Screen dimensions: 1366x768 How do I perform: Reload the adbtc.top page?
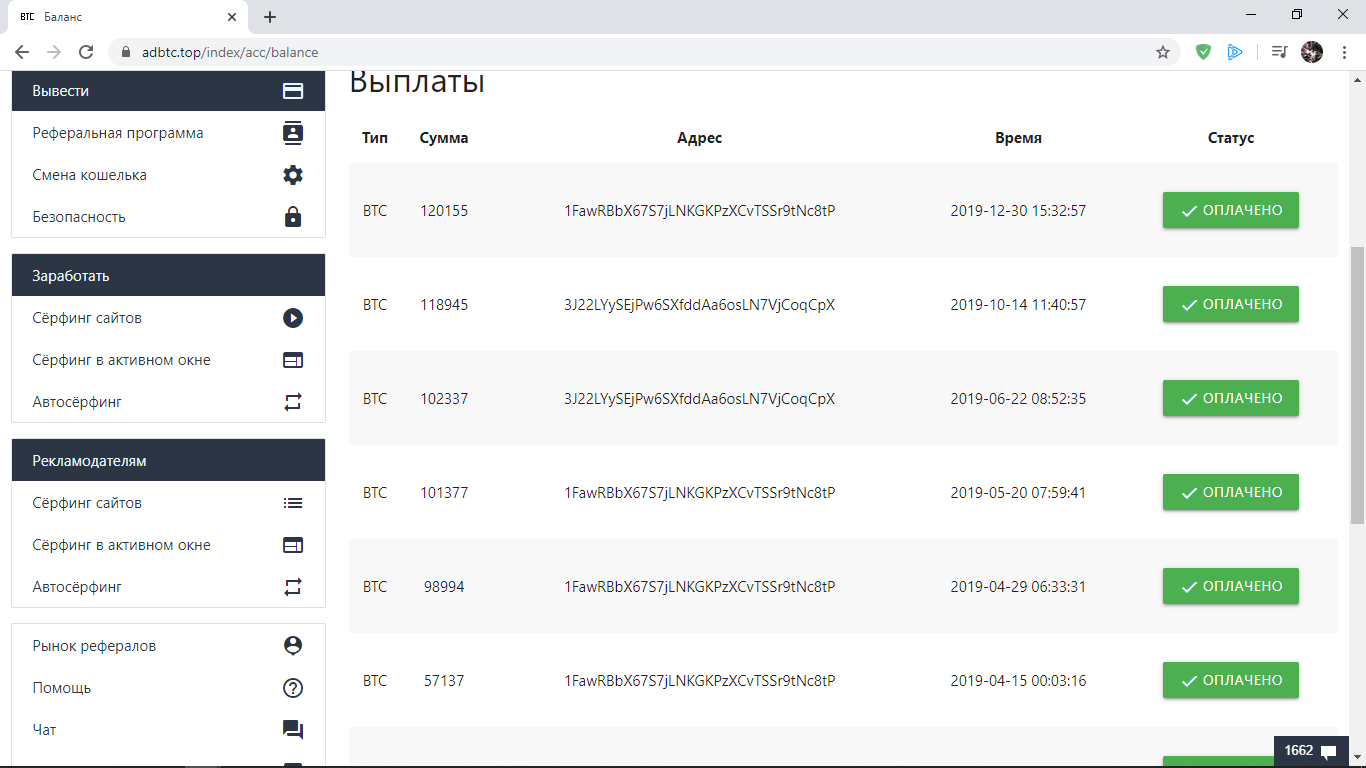[86, 52]
